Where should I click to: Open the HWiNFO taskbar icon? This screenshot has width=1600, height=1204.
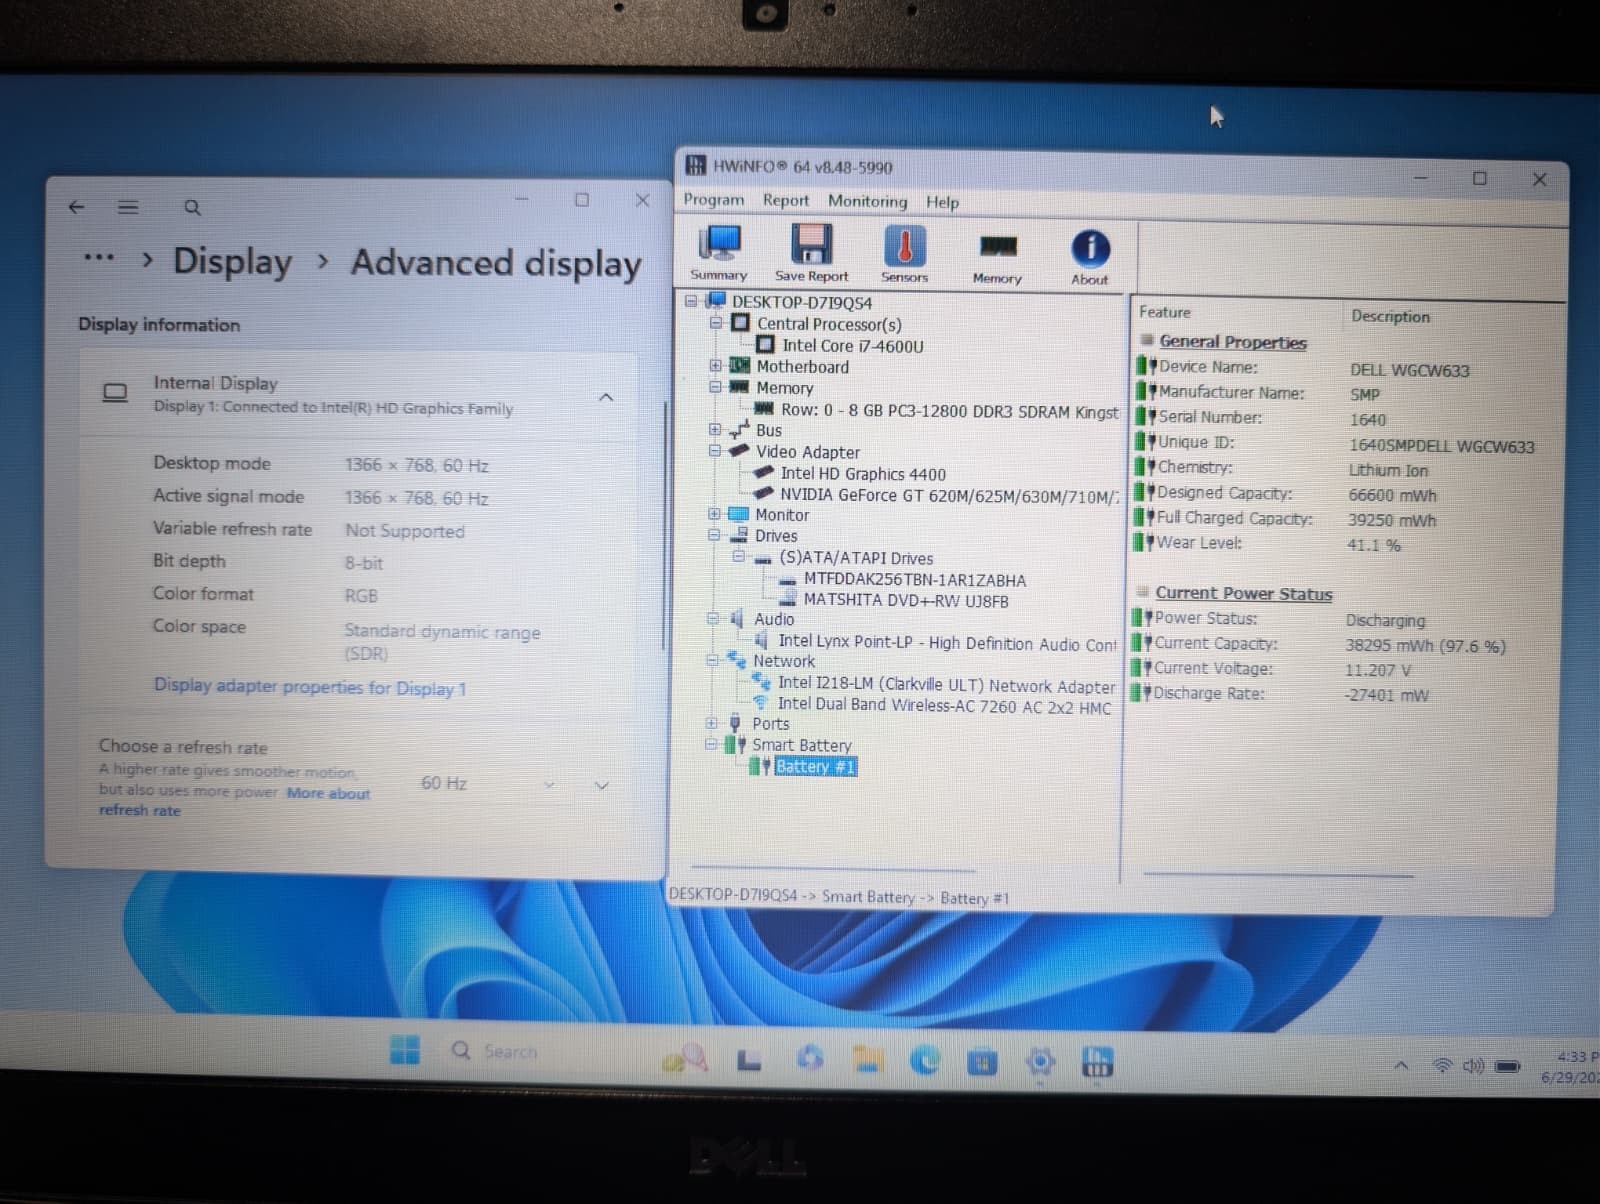tap(1097, 1062)
